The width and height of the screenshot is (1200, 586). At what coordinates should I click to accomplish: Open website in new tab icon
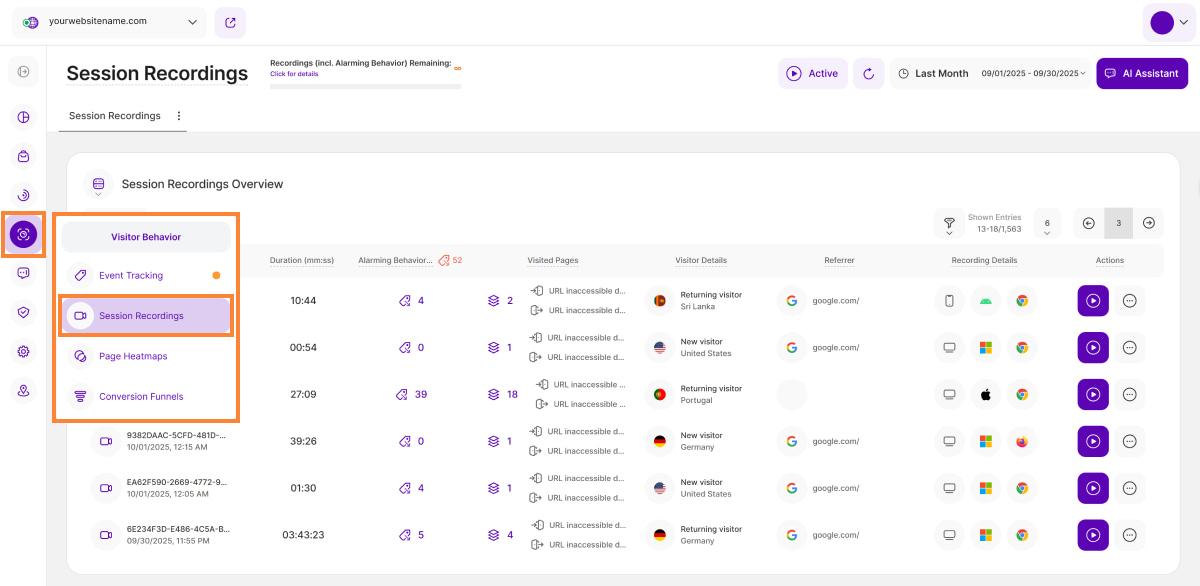230,22
